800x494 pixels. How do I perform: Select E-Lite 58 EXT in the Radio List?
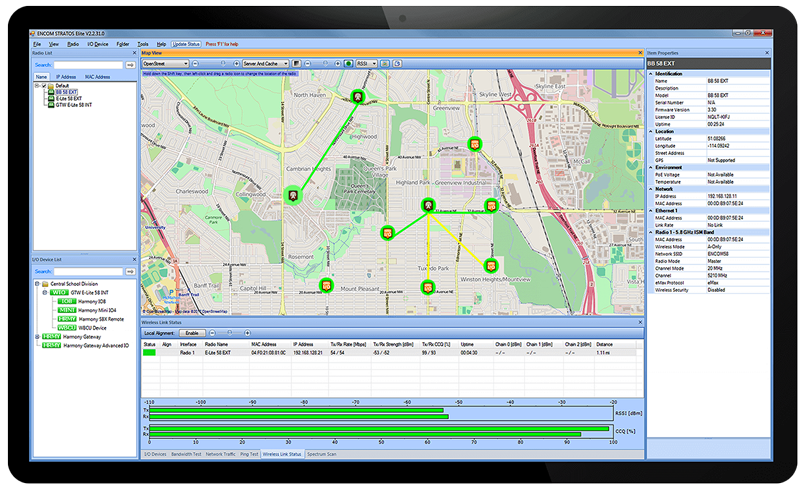[x=69, y=98]
